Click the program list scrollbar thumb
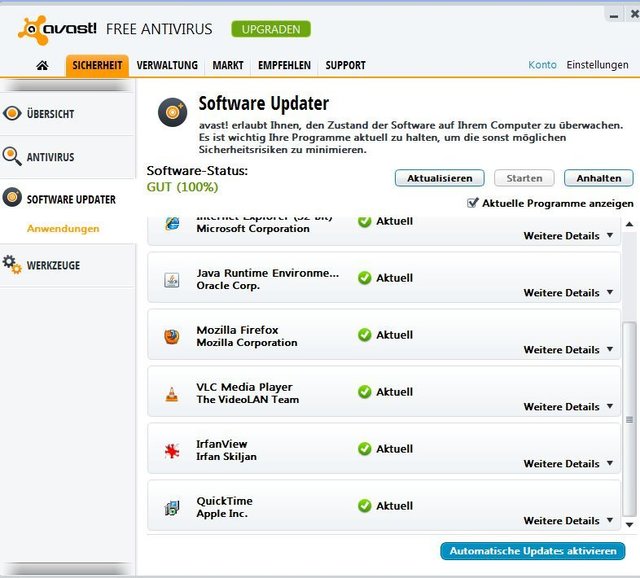 click(x=629, y=419)
